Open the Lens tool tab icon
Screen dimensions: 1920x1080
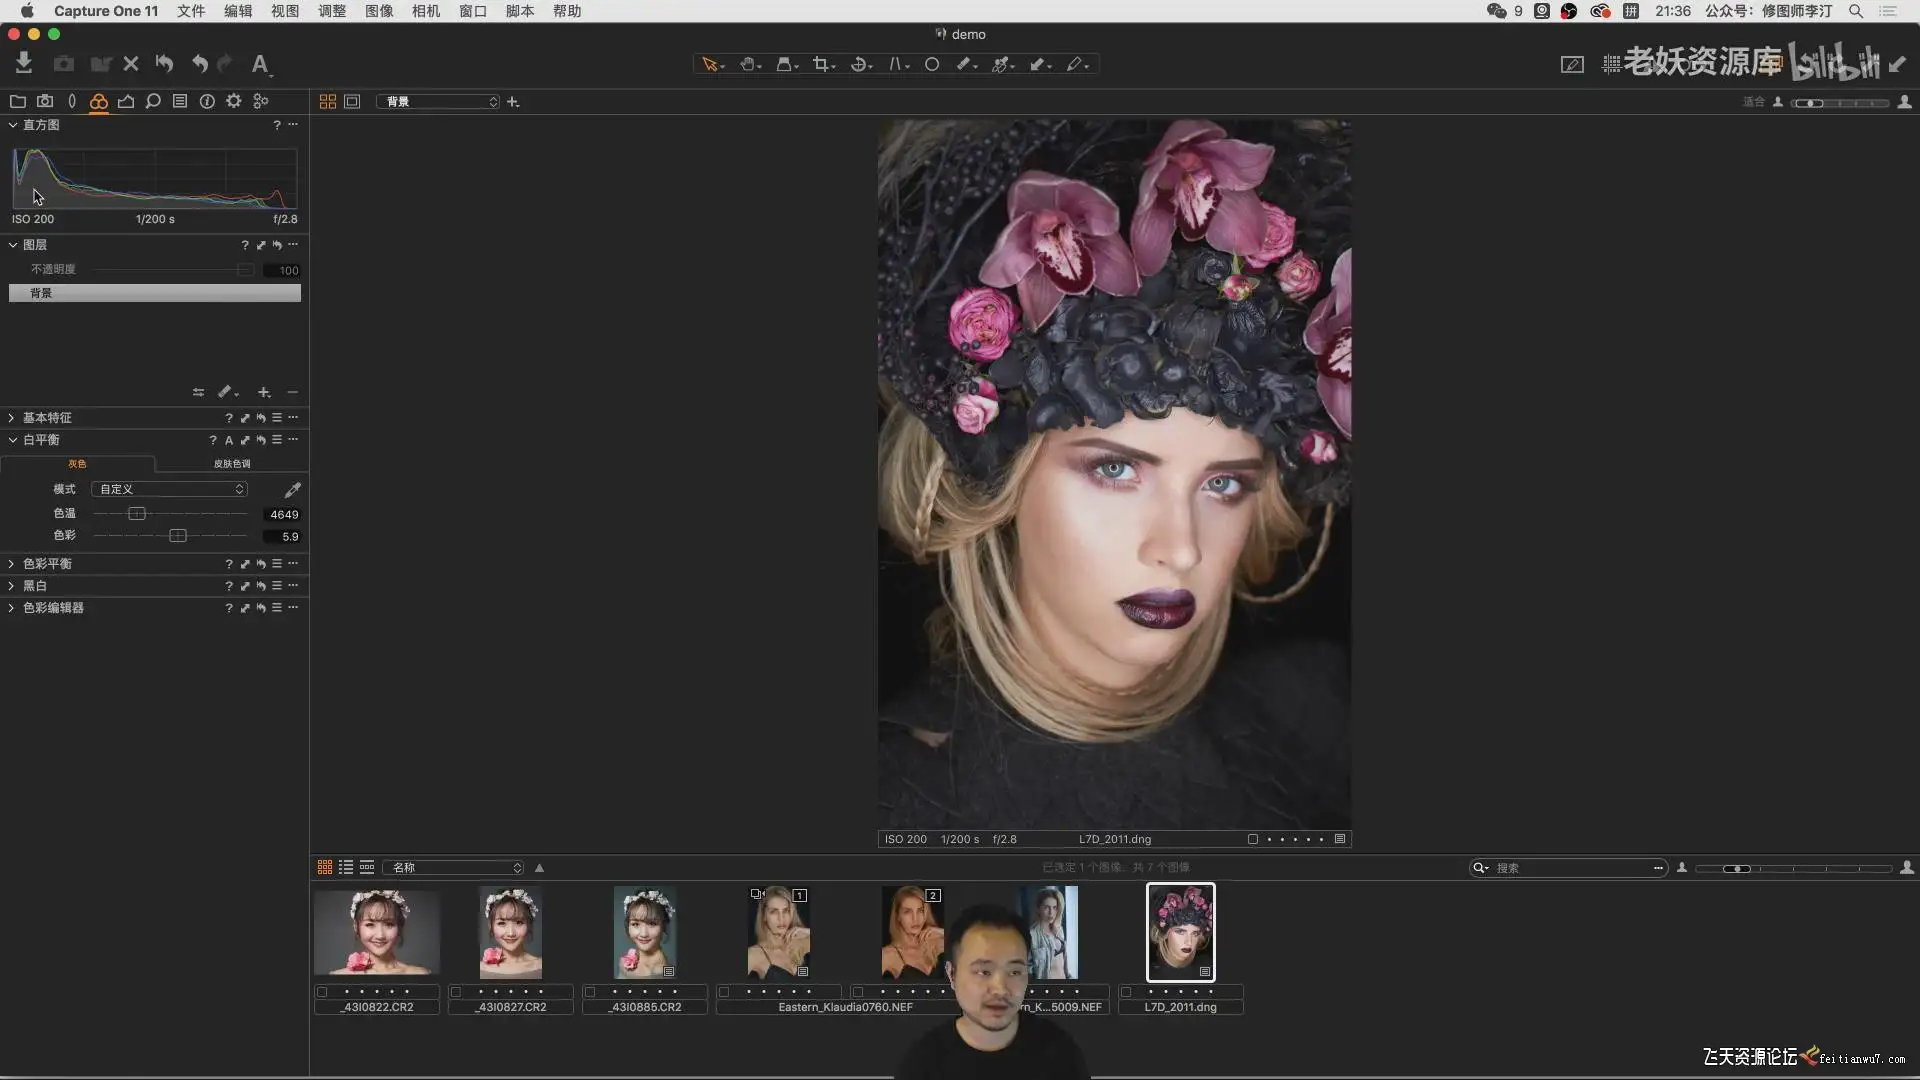tap(71, 101)
